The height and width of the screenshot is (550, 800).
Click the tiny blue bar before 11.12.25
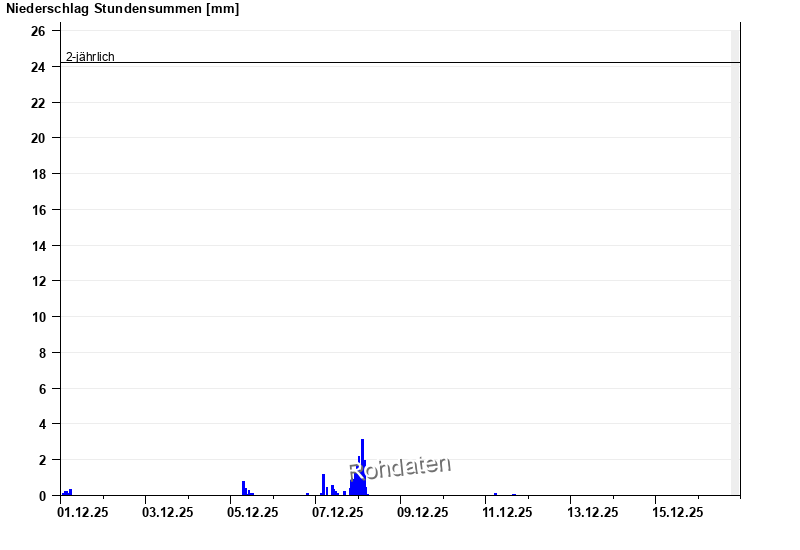(495, 494)
